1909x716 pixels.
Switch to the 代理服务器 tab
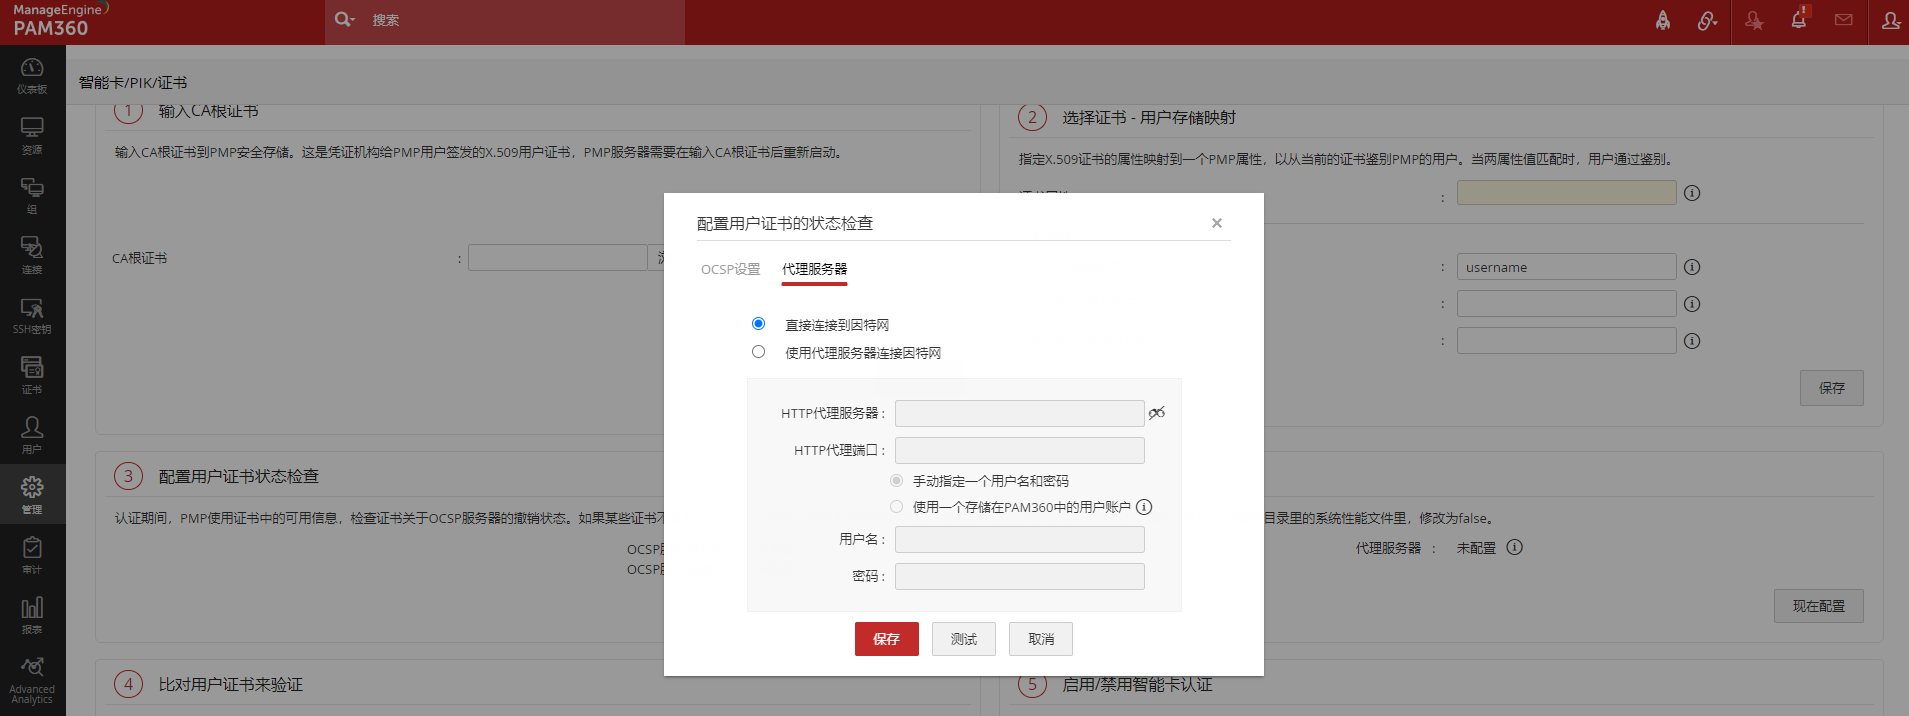(814, 269)
